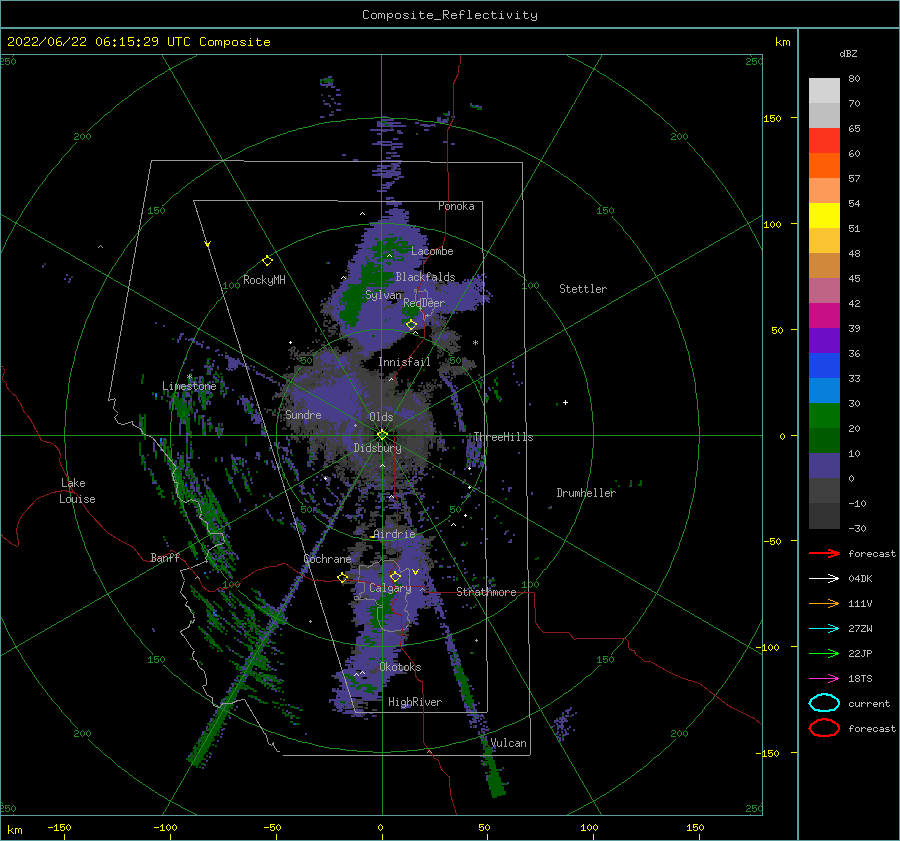Select the bright green 30 dBZ swatch
The width and height of the screenshot is (900, 841).
[824, 415]
